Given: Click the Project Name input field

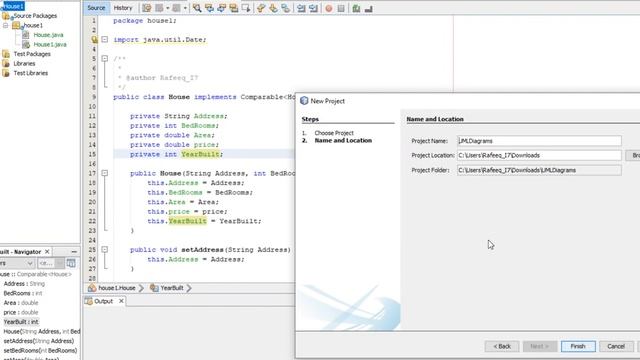Looking at the screenshot, I should 539,141.
